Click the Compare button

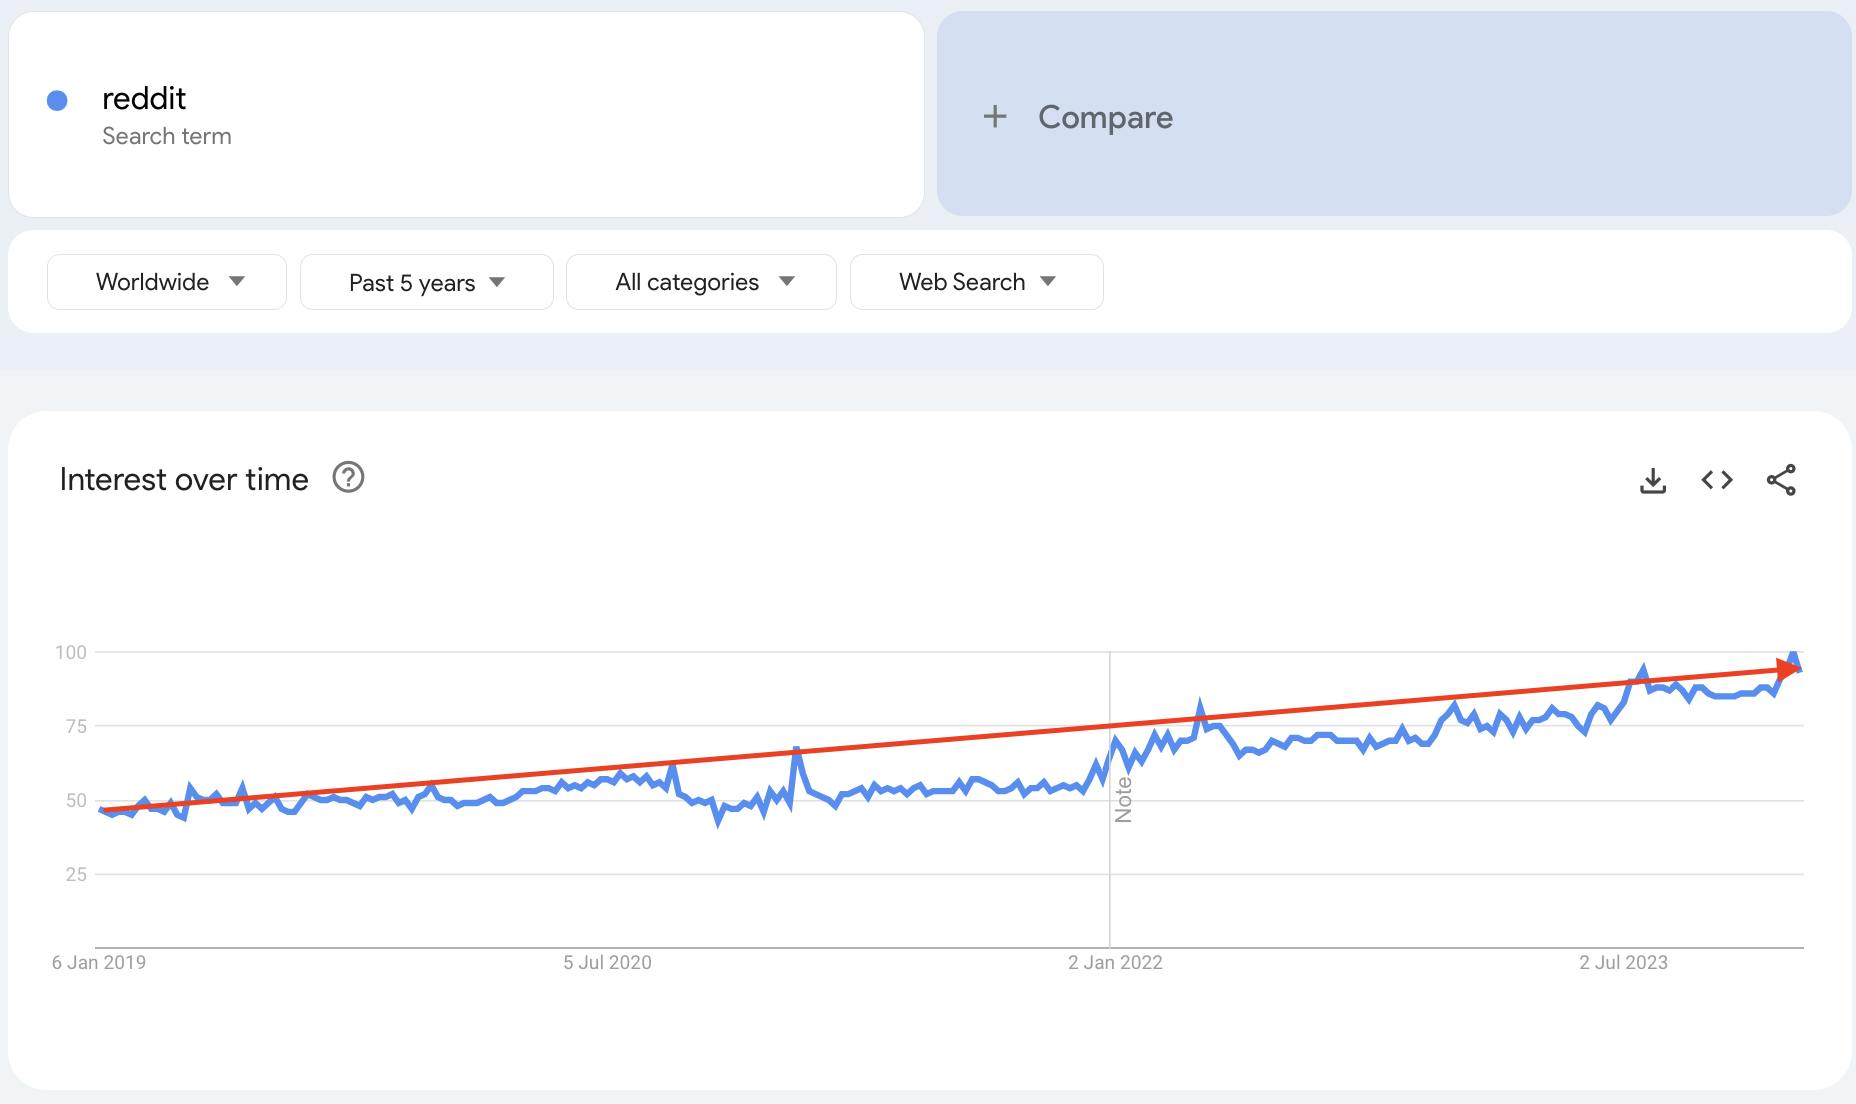pyautogui.click(x=1104, y=117)
